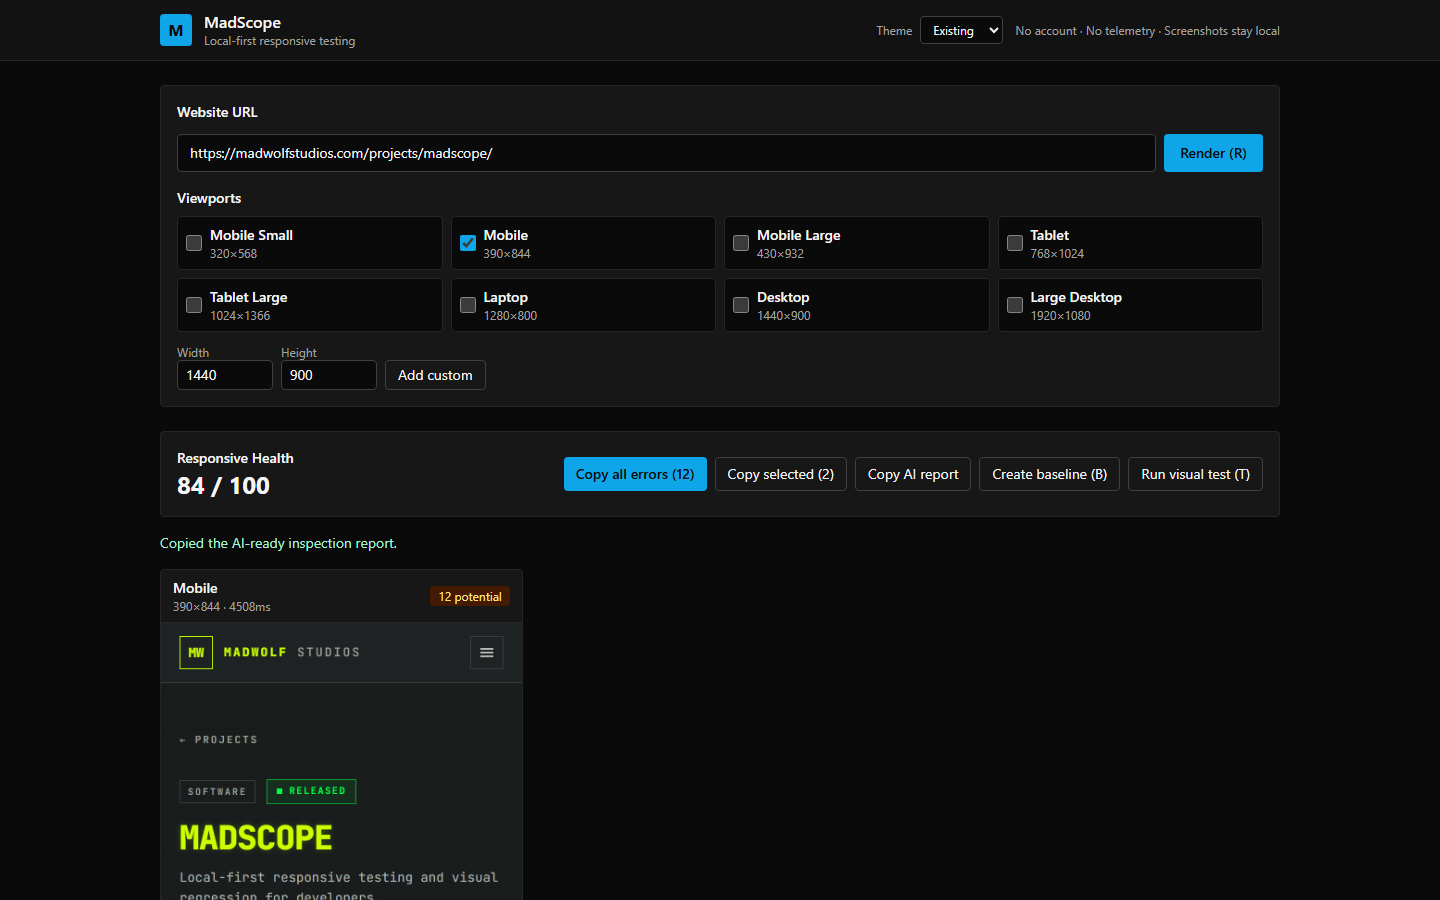Click the MADSCOPE heading in the preview
The width and height of the screenshot is (1440, 900).
[x=256, y=837]
